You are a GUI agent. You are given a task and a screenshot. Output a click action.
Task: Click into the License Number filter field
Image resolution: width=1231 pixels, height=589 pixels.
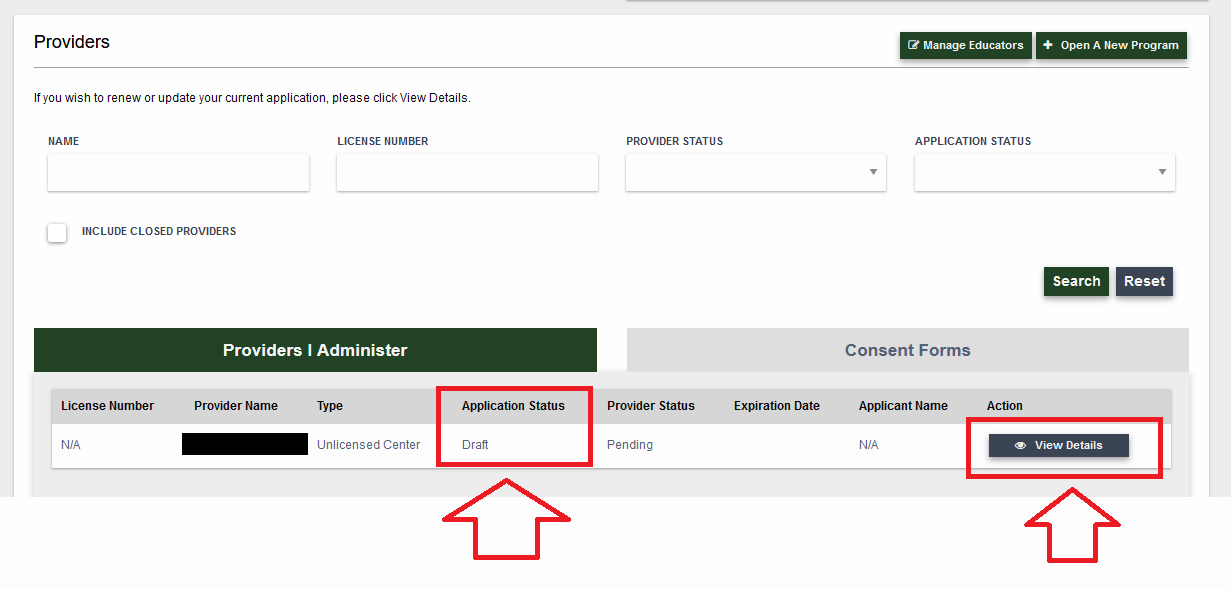tap(467, 172)
